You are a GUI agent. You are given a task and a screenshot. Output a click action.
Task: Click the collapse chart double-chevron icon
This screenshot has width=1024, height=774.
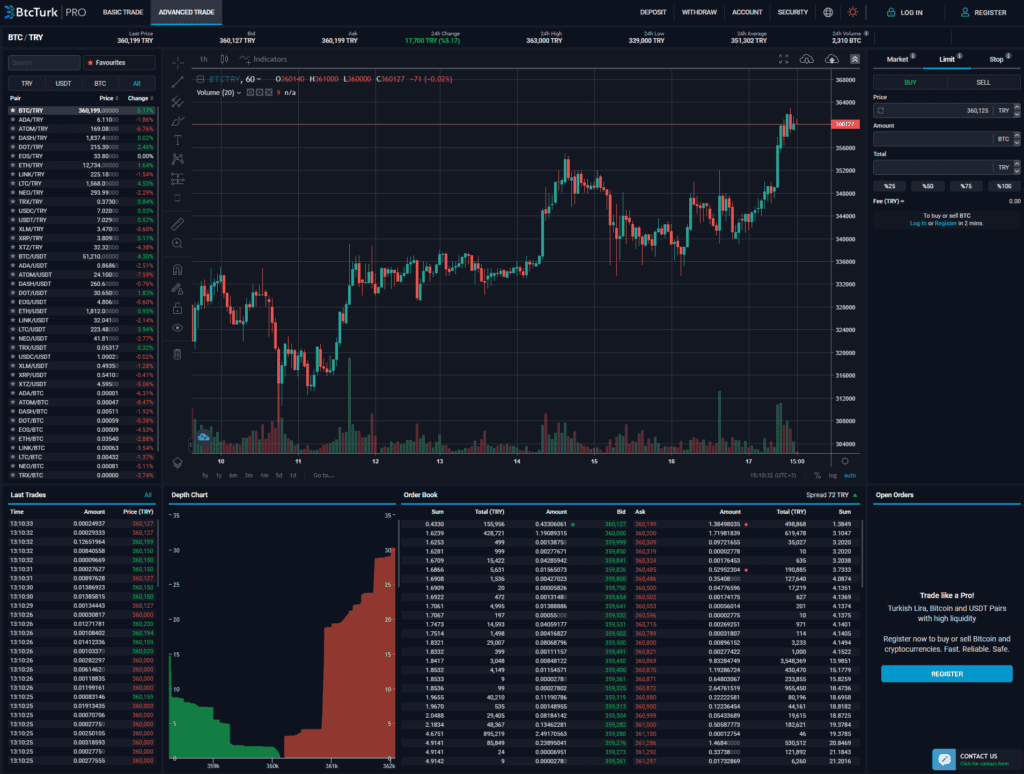pyautogui.click(x=855, y=59)
